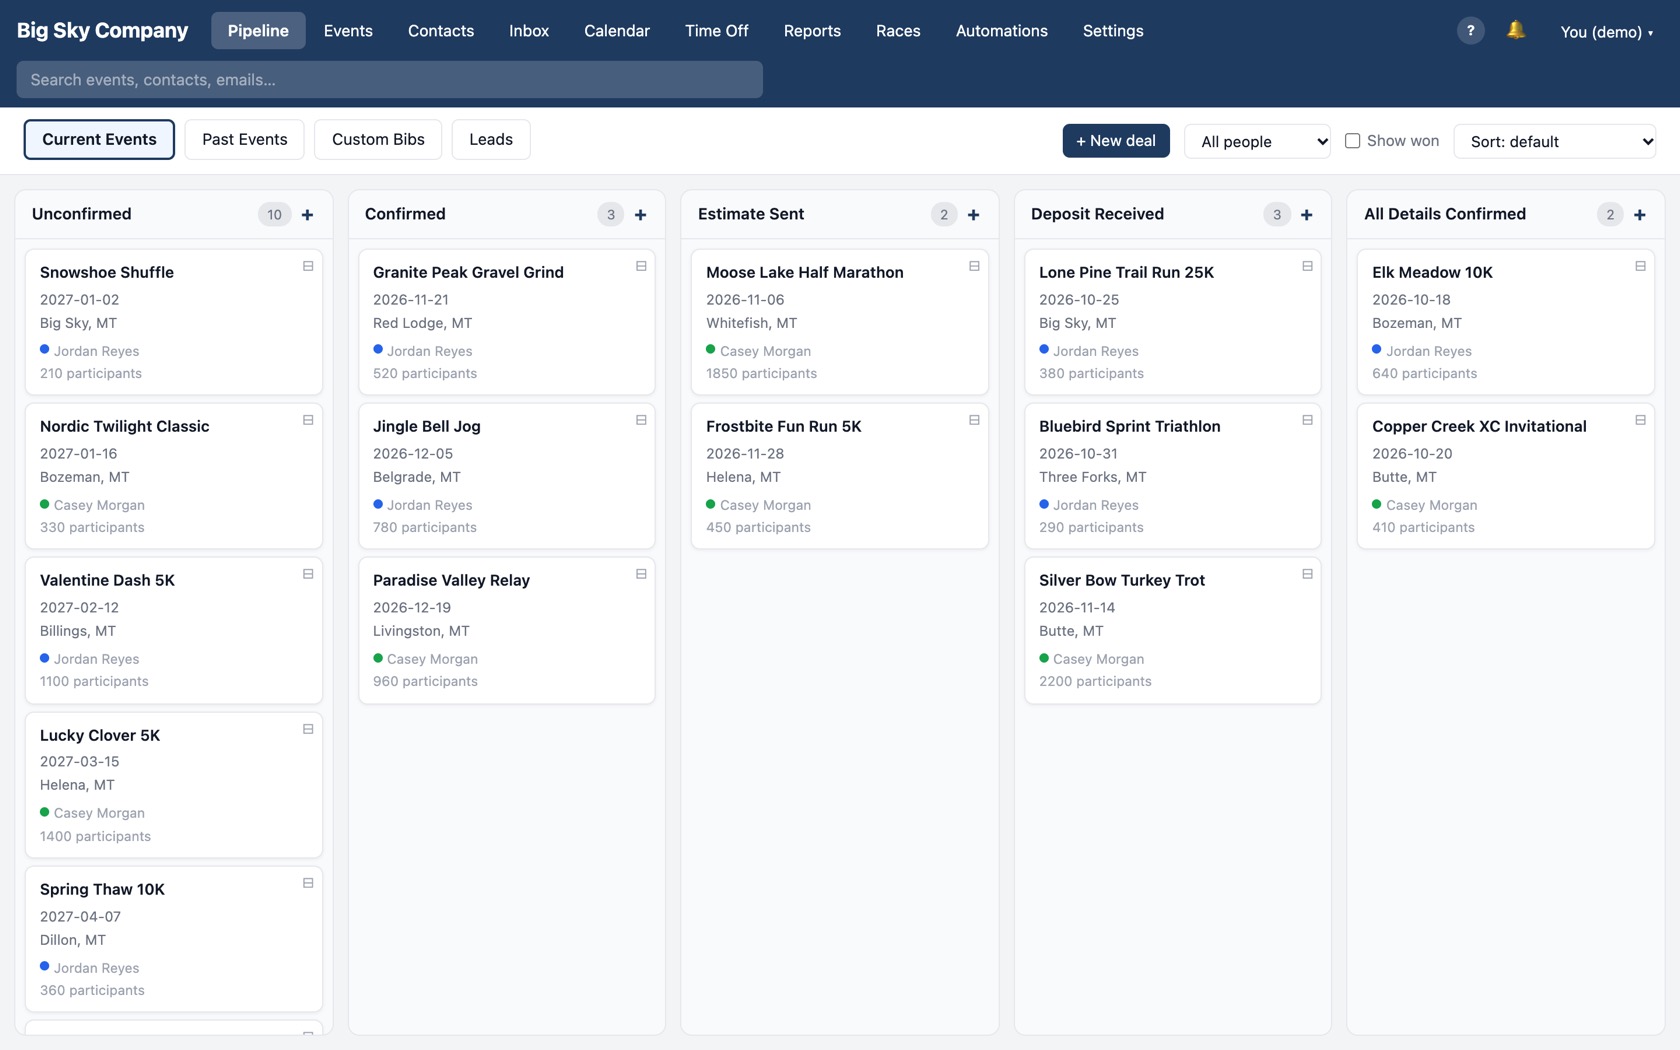Add a deal to Deposit Received column
Viewport: 1680px width, 1050px height.
1306,215
